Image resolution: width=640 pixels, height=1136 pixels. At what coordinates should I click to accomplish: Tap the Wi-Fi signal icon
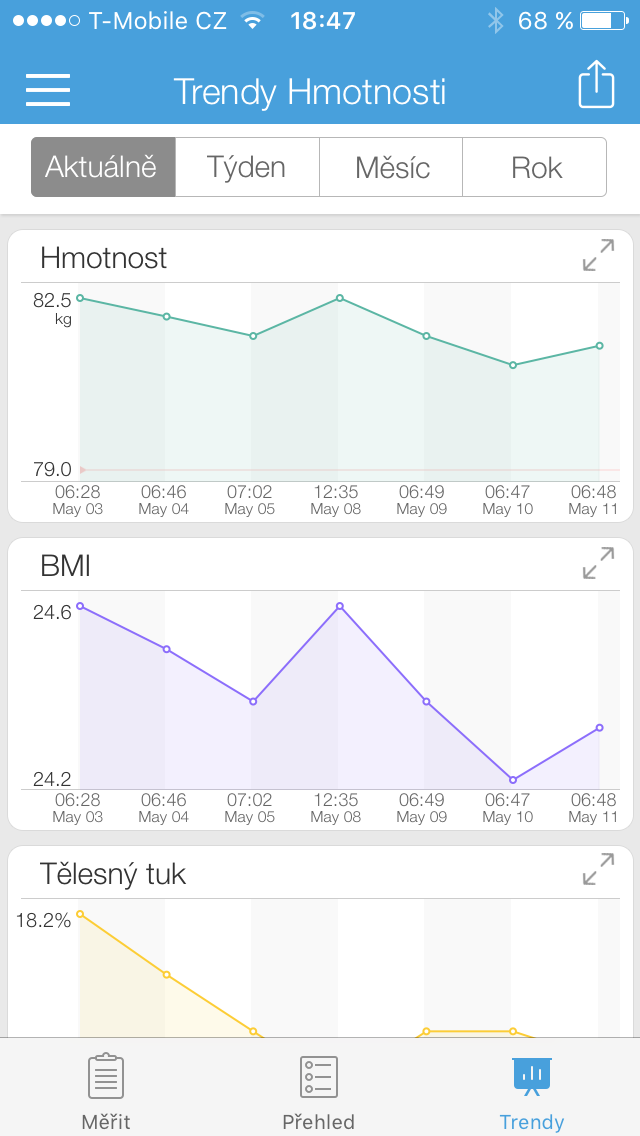(253, 20)
